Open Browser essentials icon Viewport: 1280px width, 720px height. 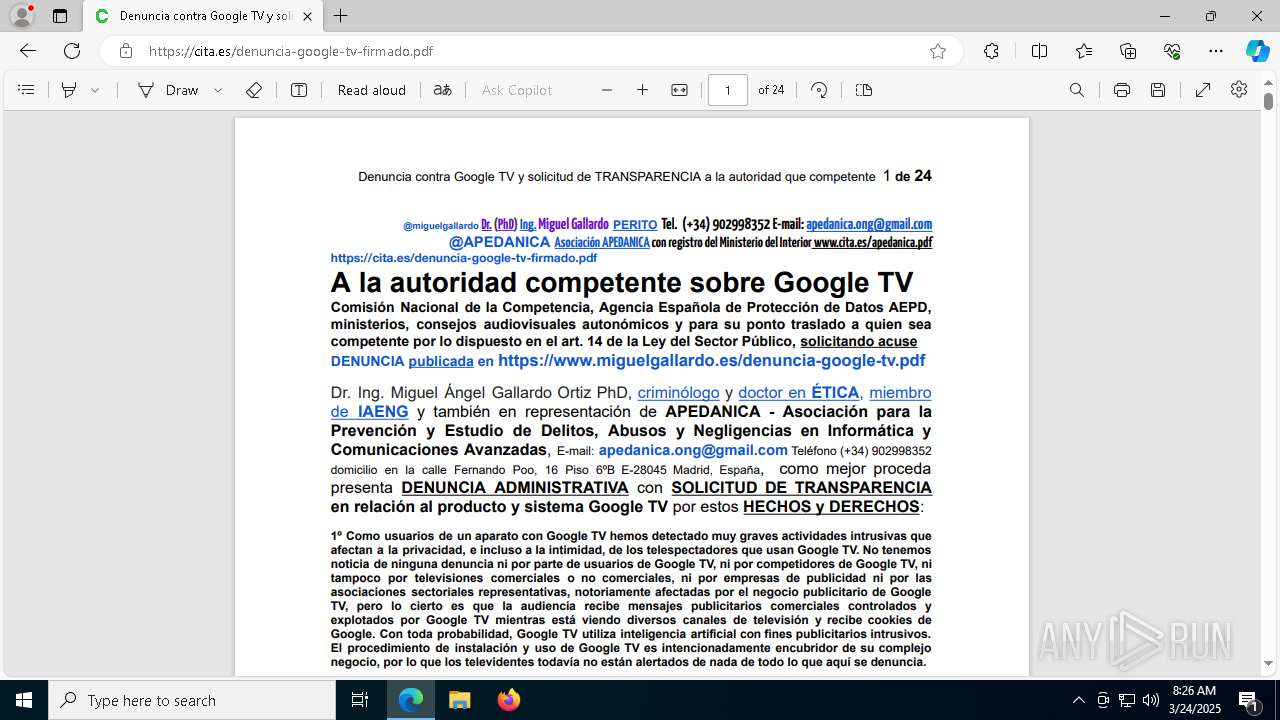pyautogui.click(x=1172, y=51)
